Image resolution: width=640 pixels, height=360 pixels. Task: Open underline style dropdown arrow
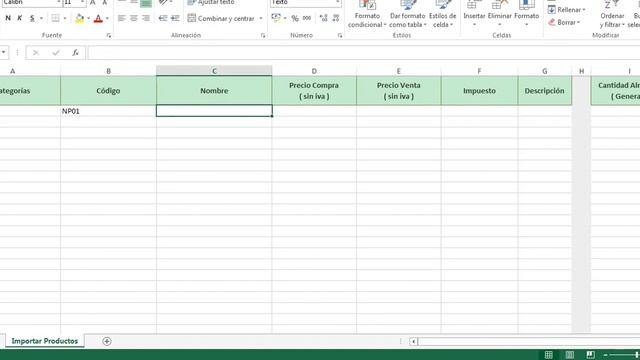(41, 18)
